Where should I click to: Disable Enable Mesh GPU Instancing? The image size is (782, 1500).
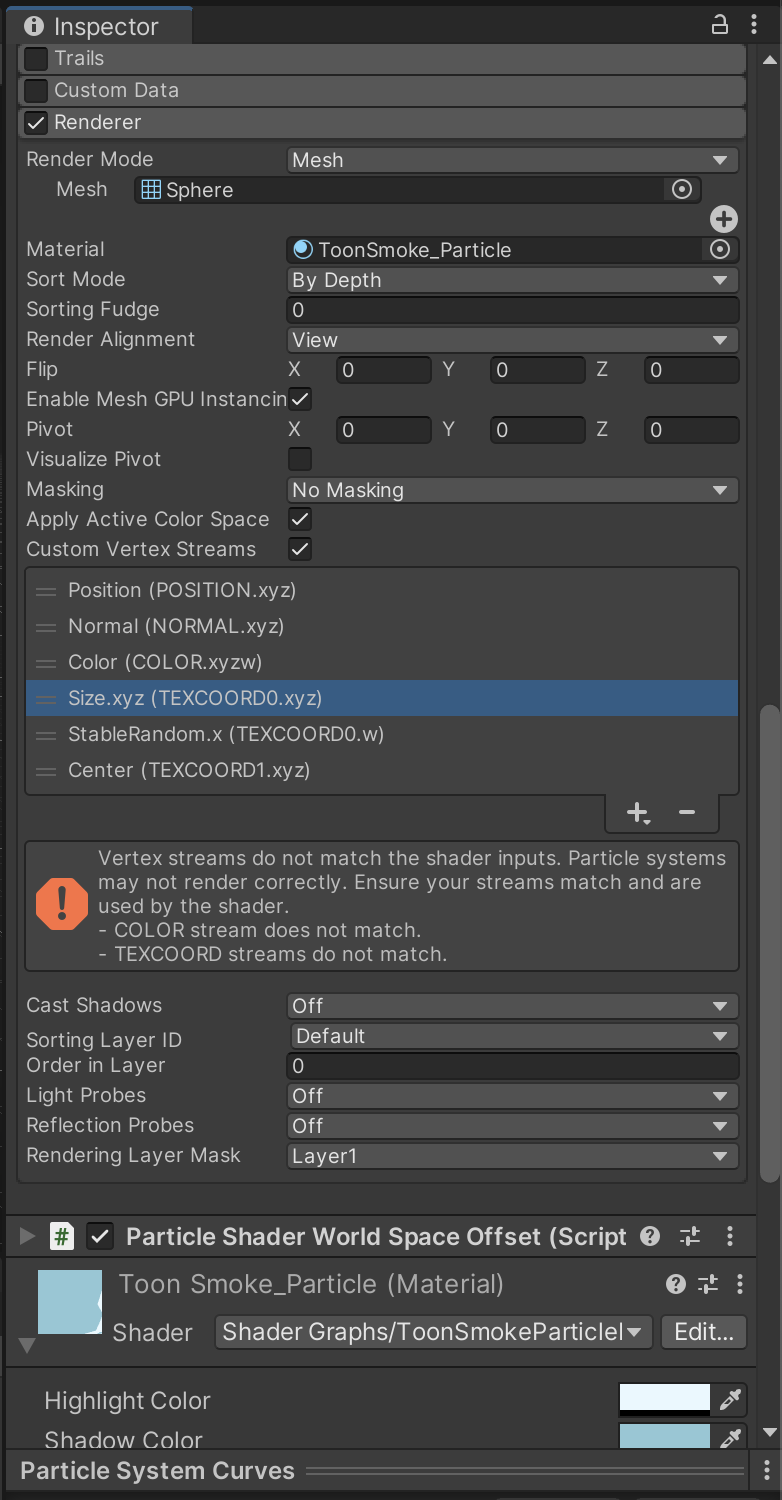point(299,398)
